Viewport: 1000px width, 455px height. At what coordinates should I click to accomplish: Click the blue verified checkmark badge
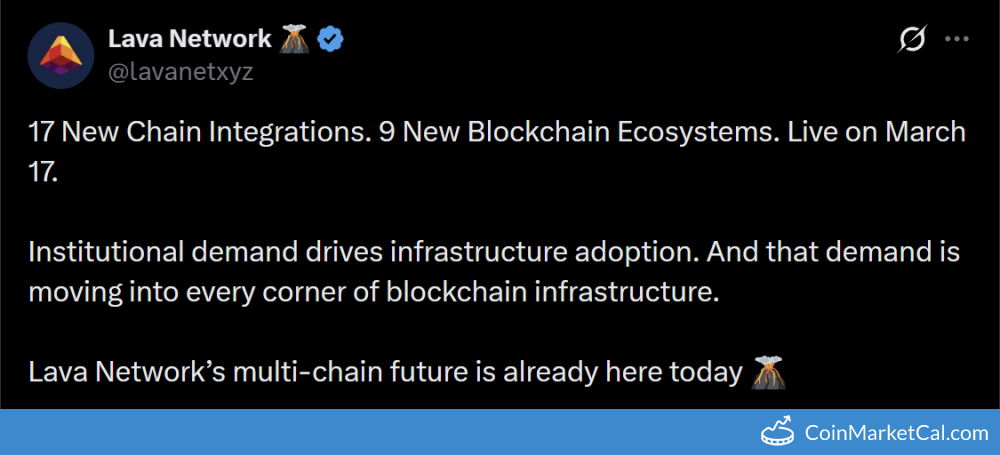pos(331,39)
